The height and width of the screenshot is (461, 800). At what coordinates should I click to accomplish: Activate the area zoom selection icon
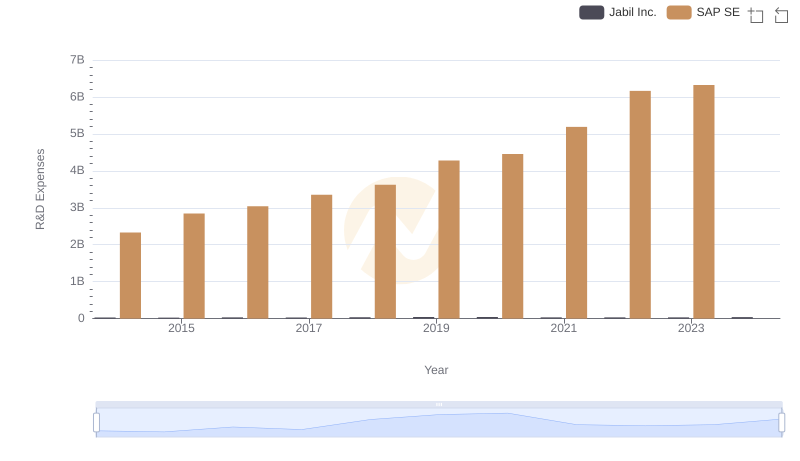pyautogui.click(x=756, y=15)
